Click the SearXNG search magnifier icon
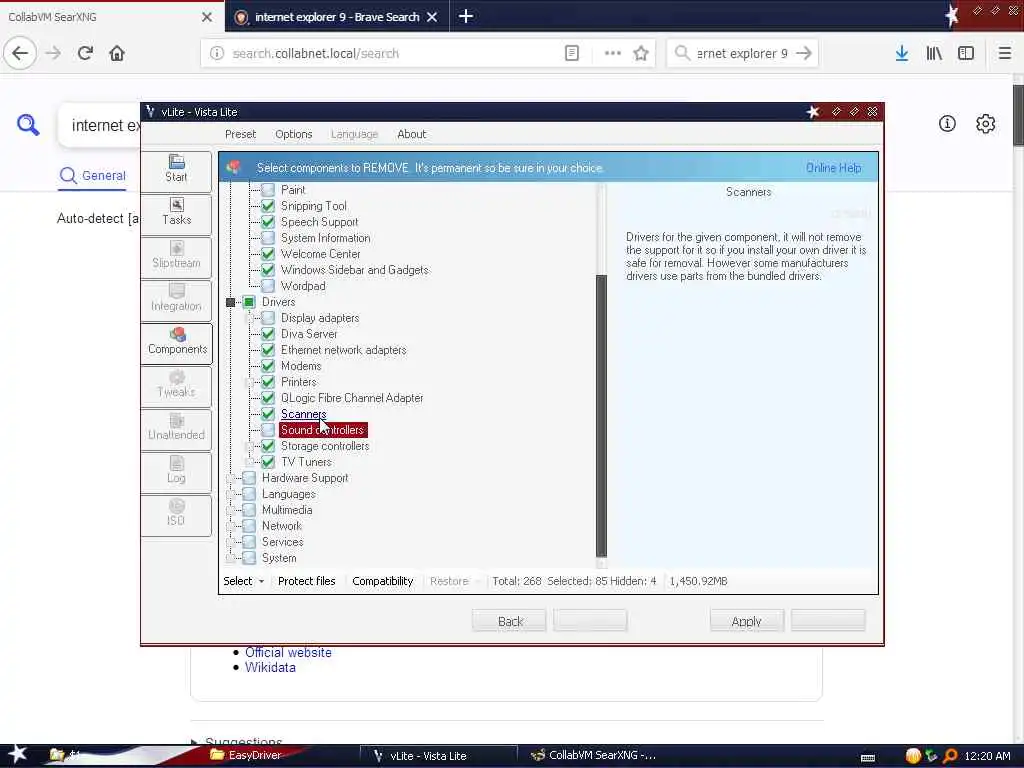 pos(28,124)
